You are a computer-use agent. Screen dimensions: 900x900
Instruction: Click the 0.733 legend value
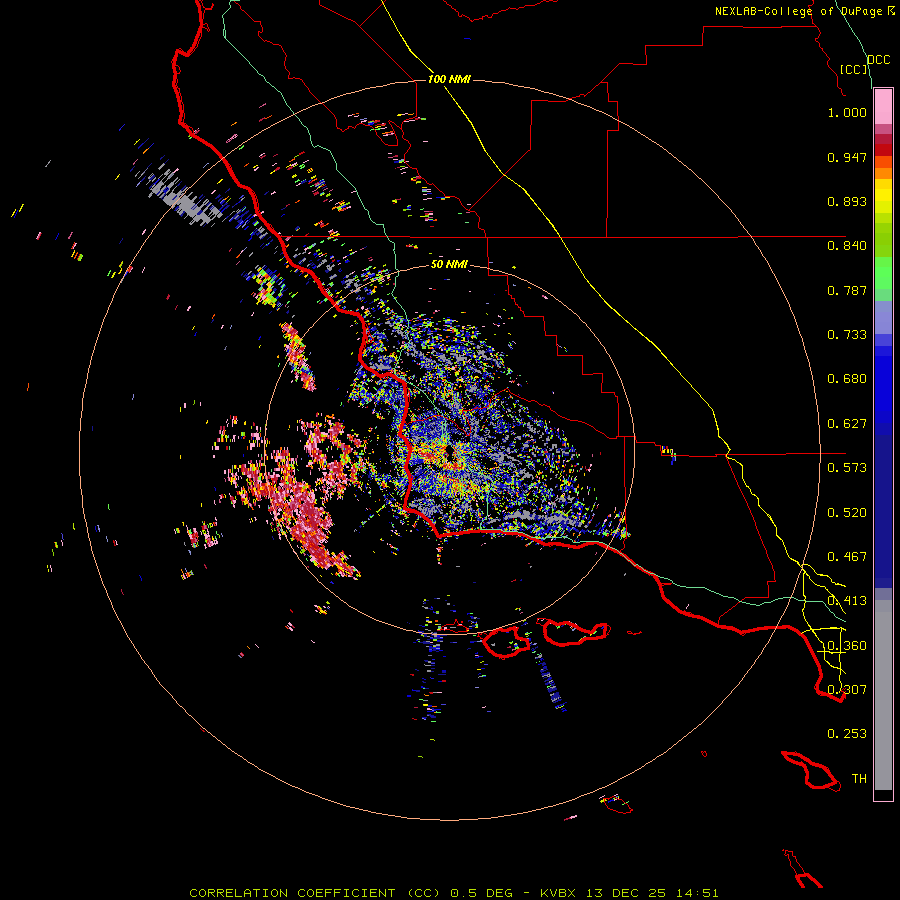[847, 335]
